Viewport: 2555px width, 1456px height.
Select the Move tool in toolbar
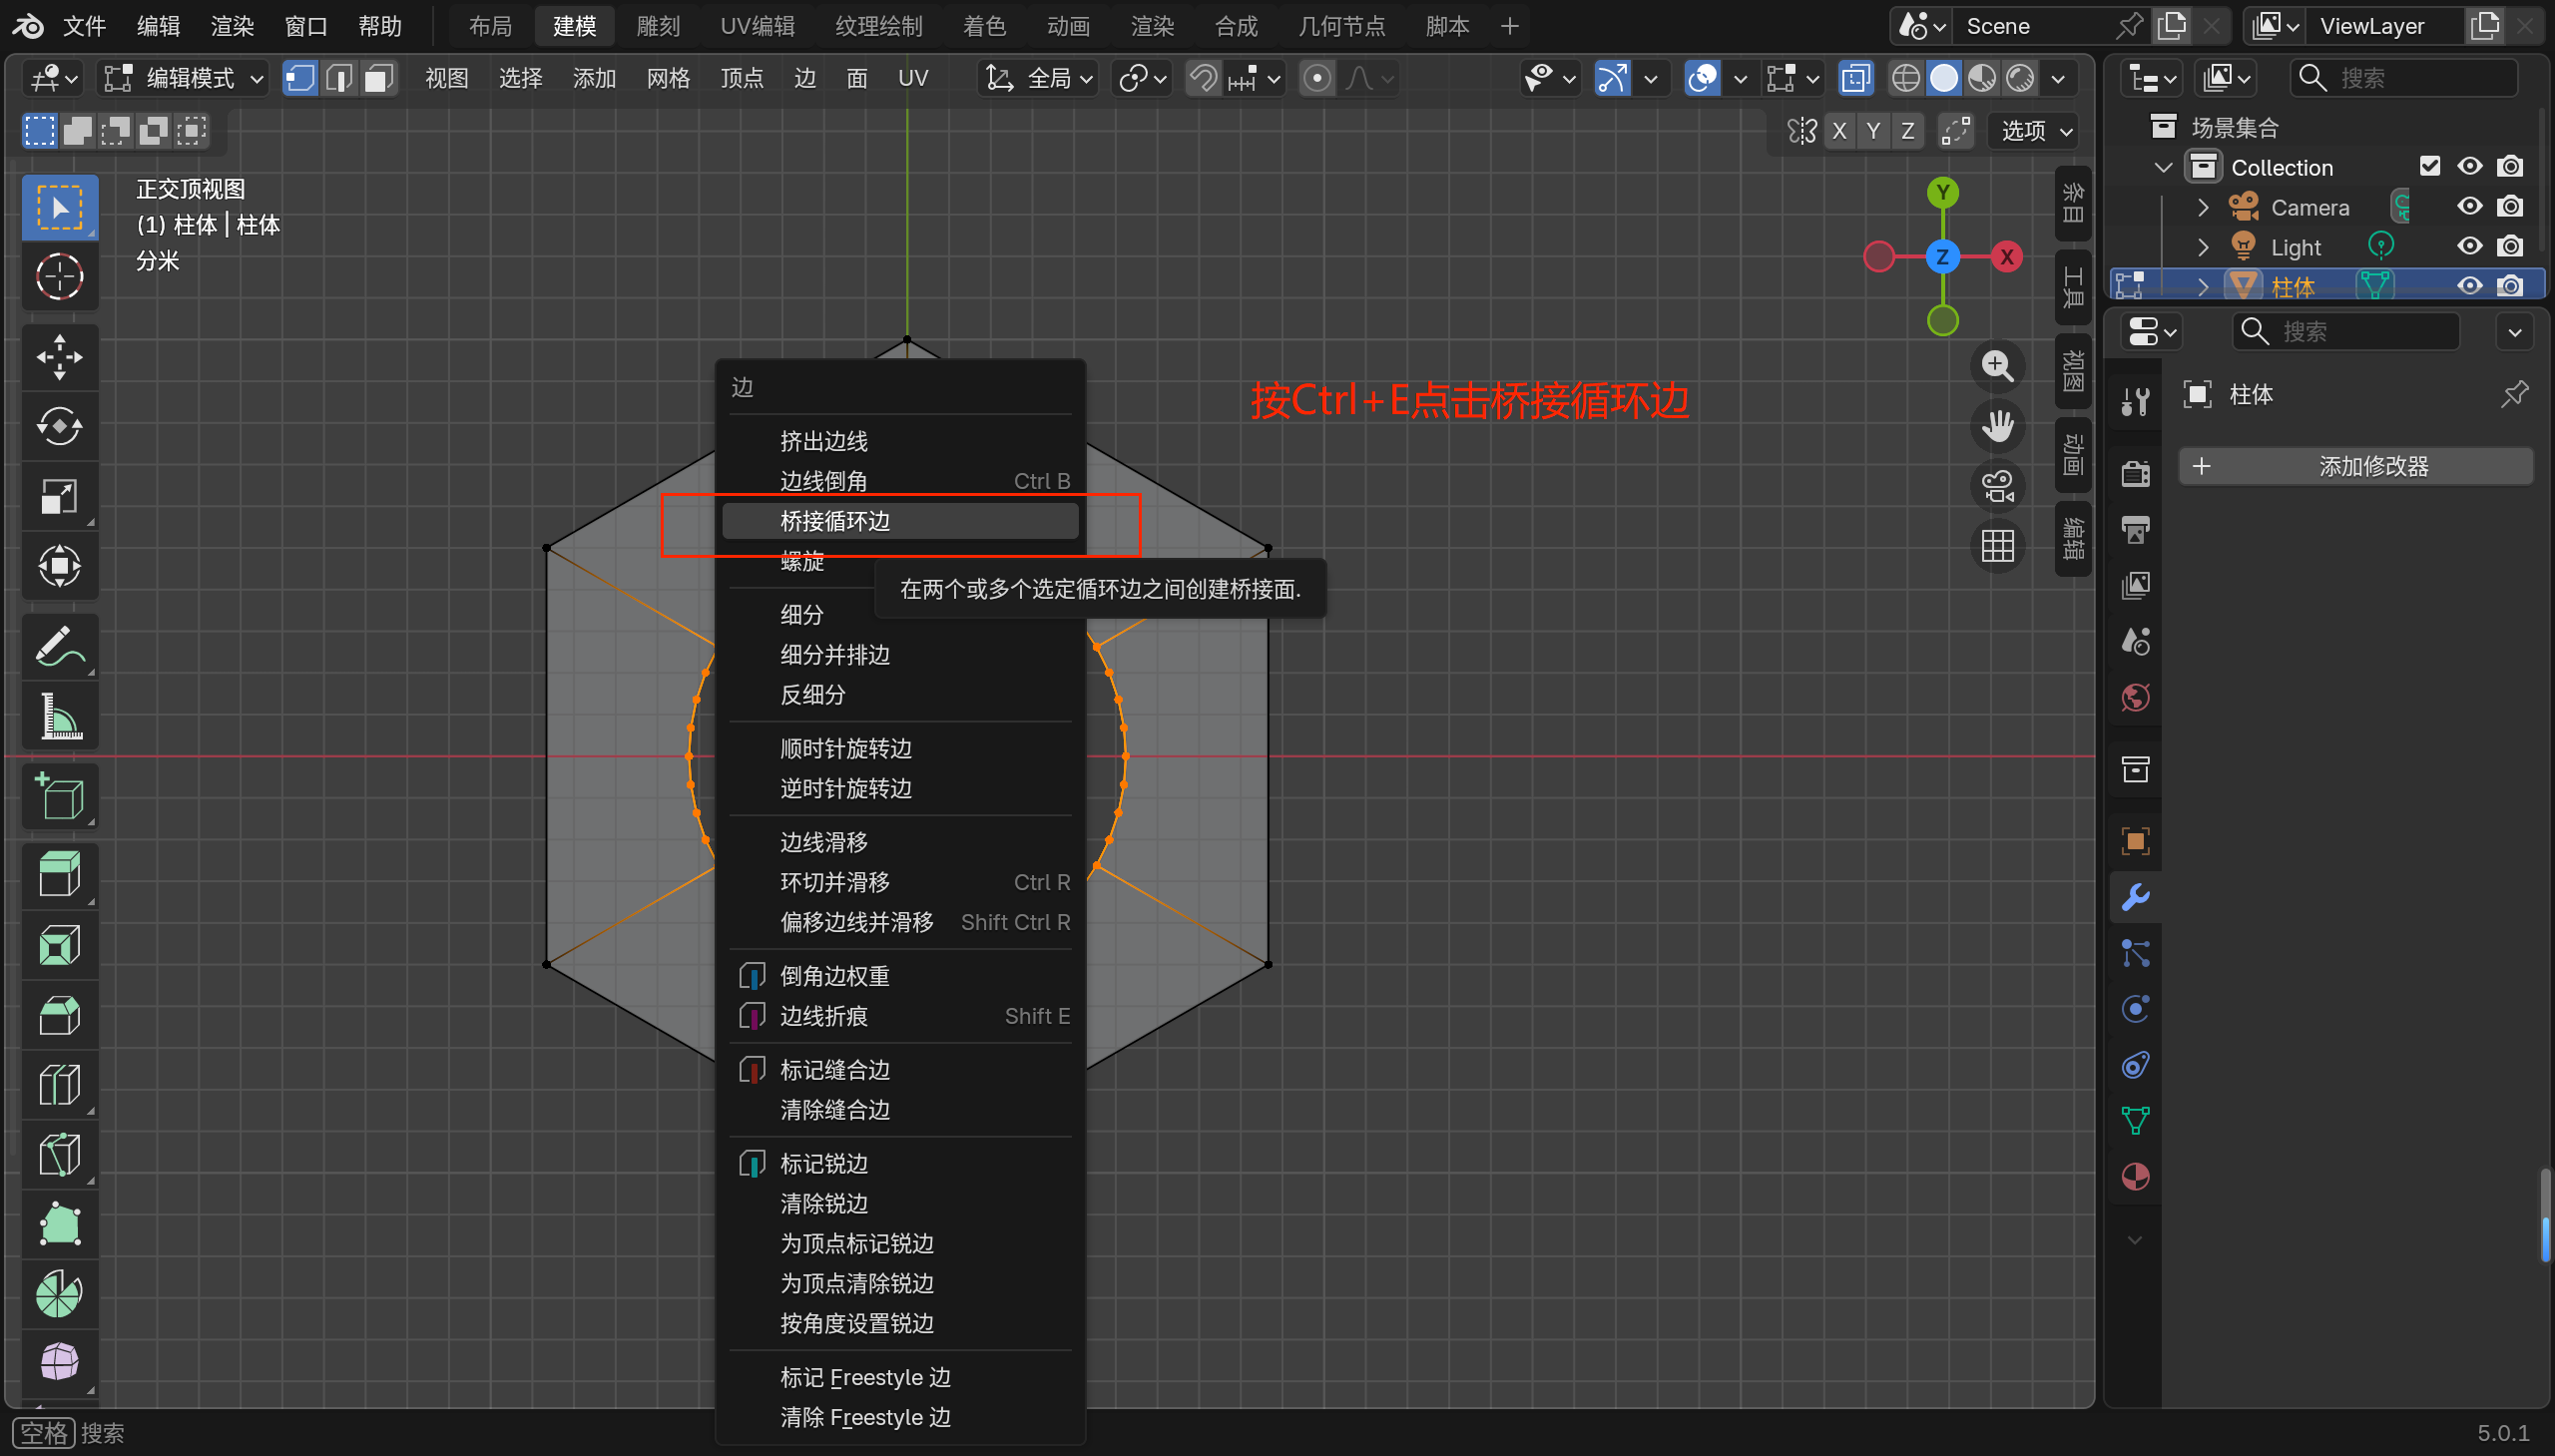click(59, 357)
